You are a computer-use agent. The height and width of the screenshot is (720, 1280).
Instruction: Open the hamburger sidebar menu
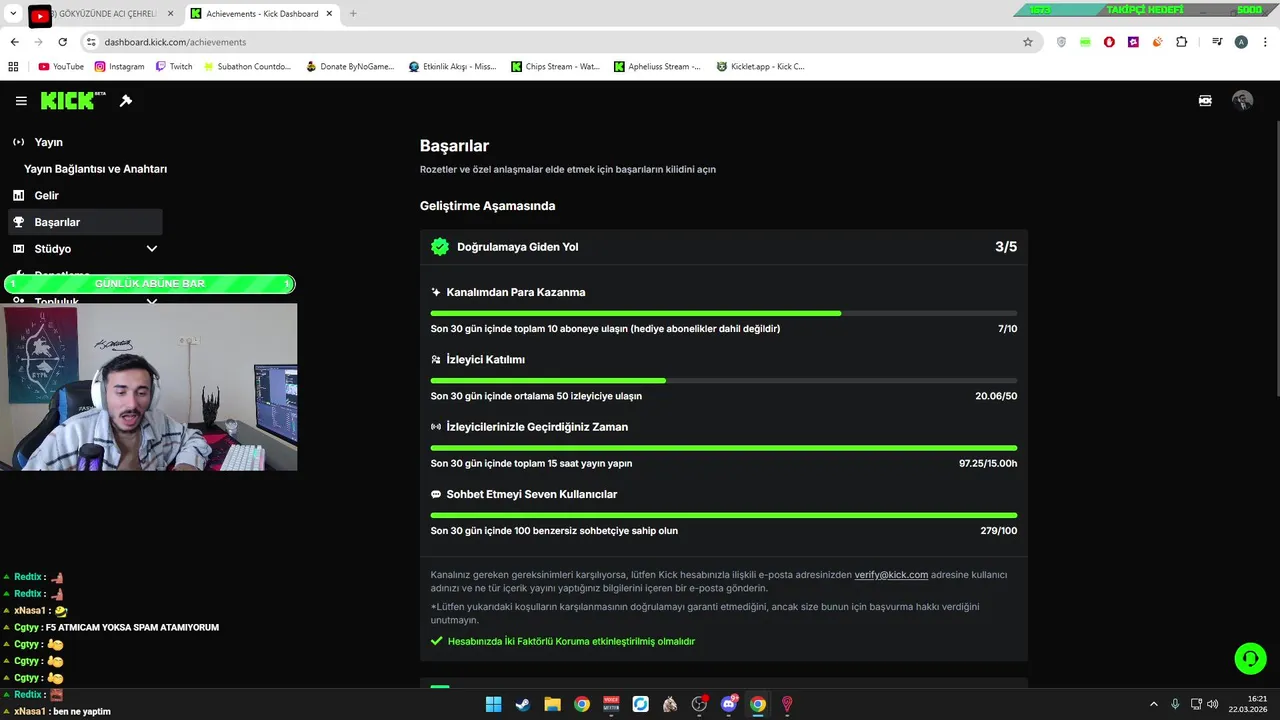click(21, 101)
